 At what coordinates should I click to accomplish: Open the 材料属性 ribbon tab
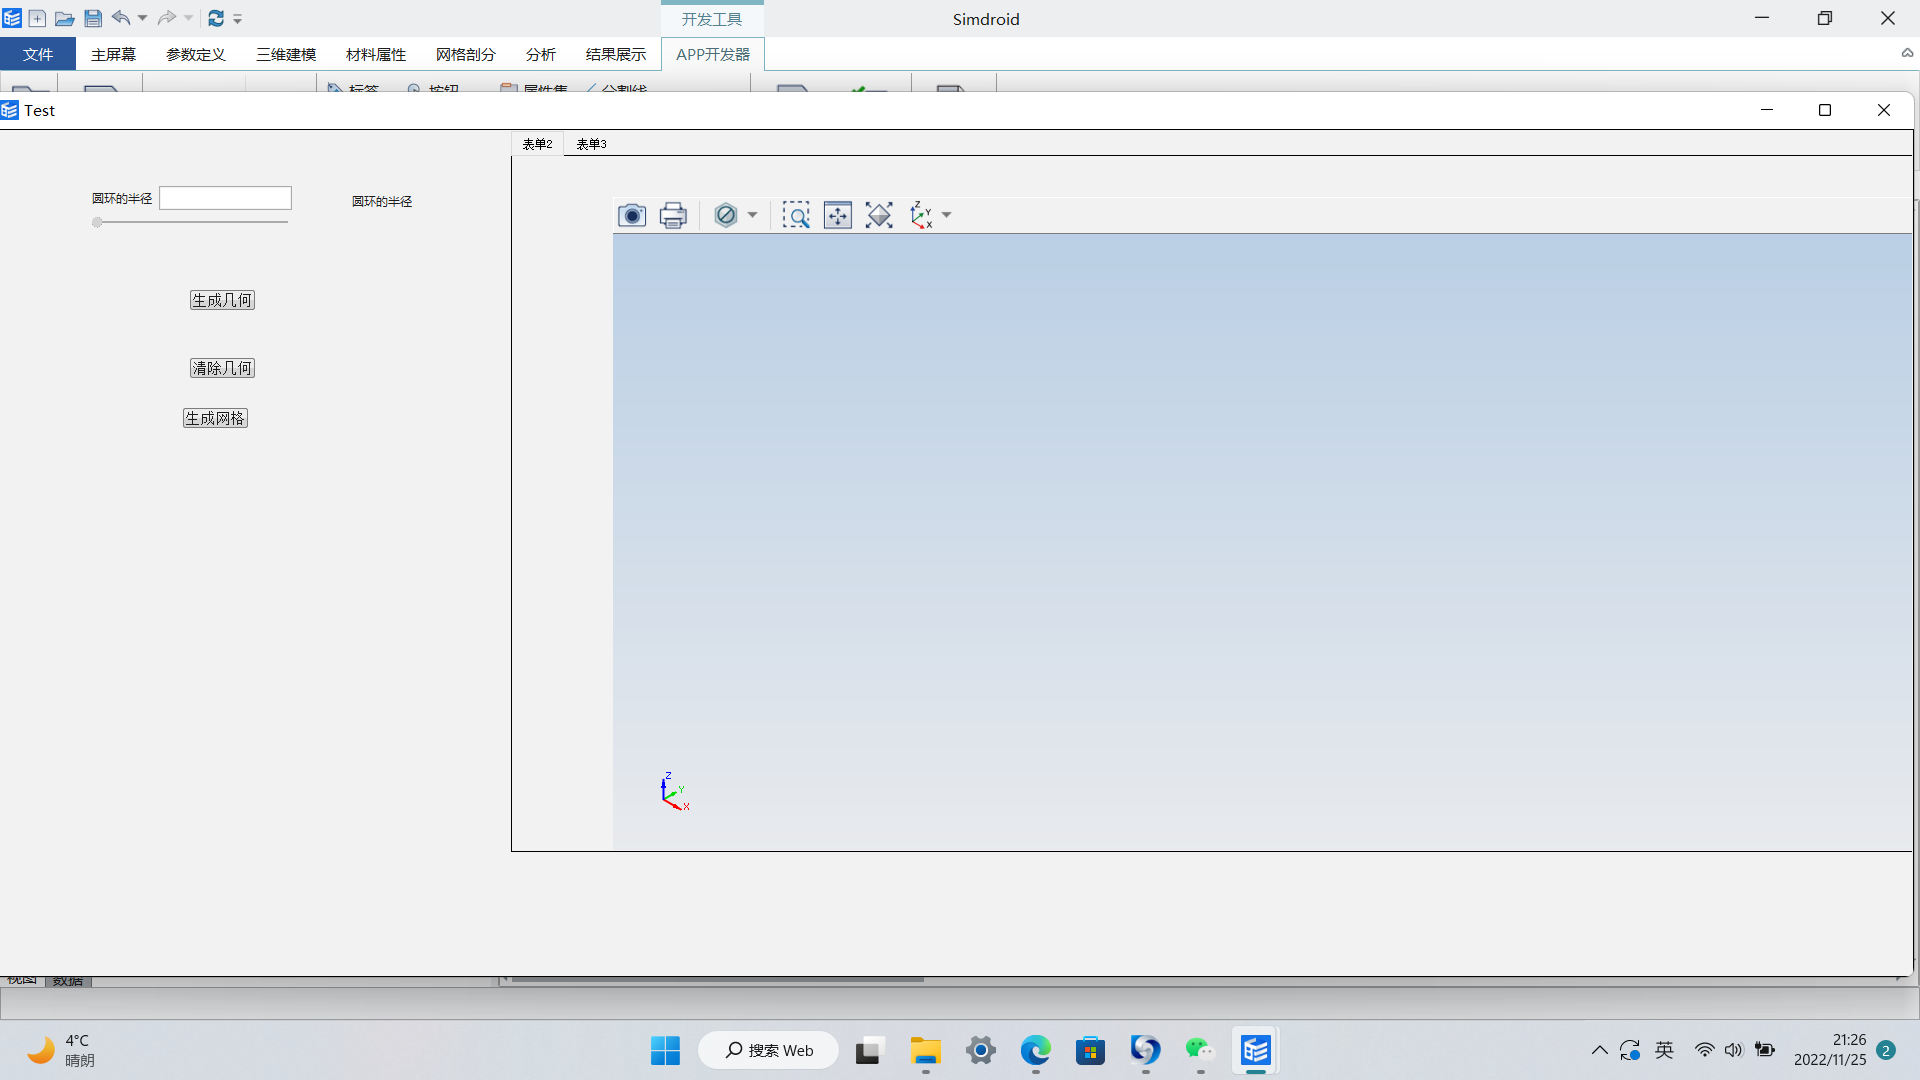click(376, 54)
